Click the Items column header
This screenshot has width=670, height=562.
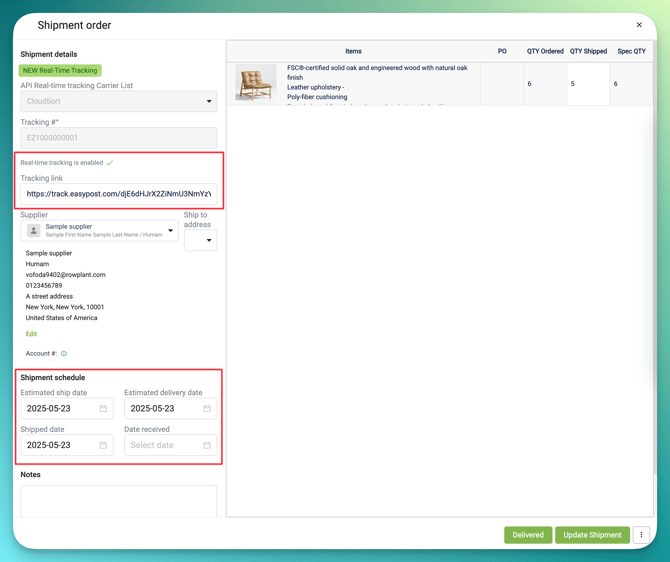353,51
